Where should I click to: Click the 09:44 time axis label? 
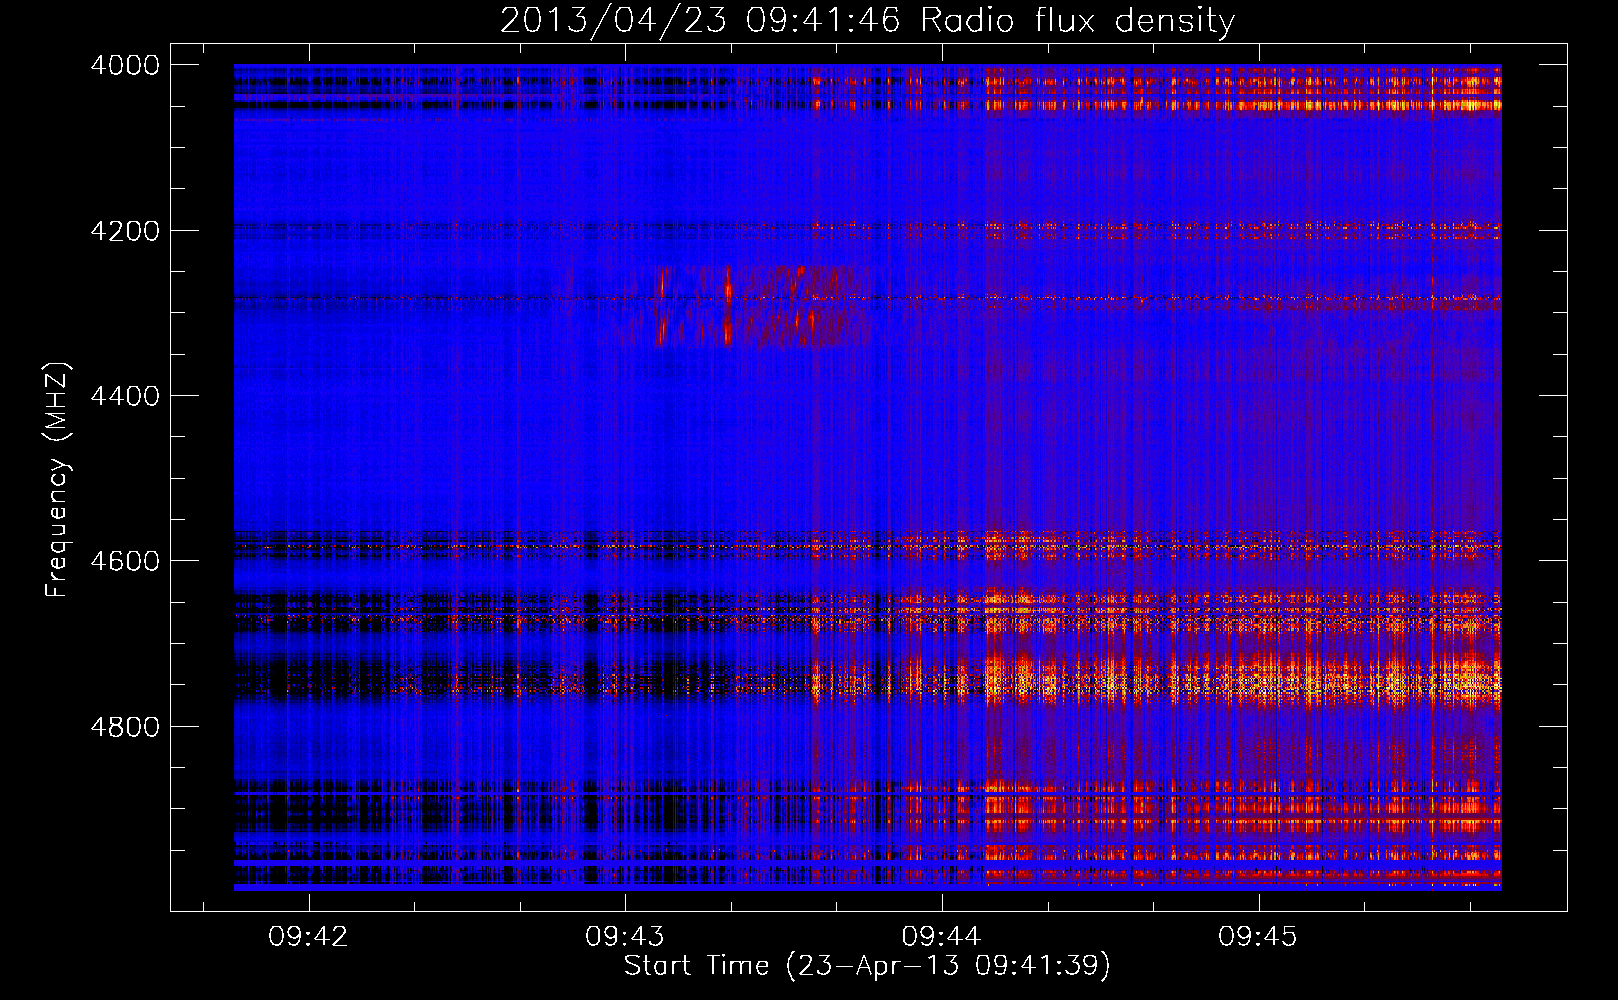pyautogui.click(x=941, y=937)
